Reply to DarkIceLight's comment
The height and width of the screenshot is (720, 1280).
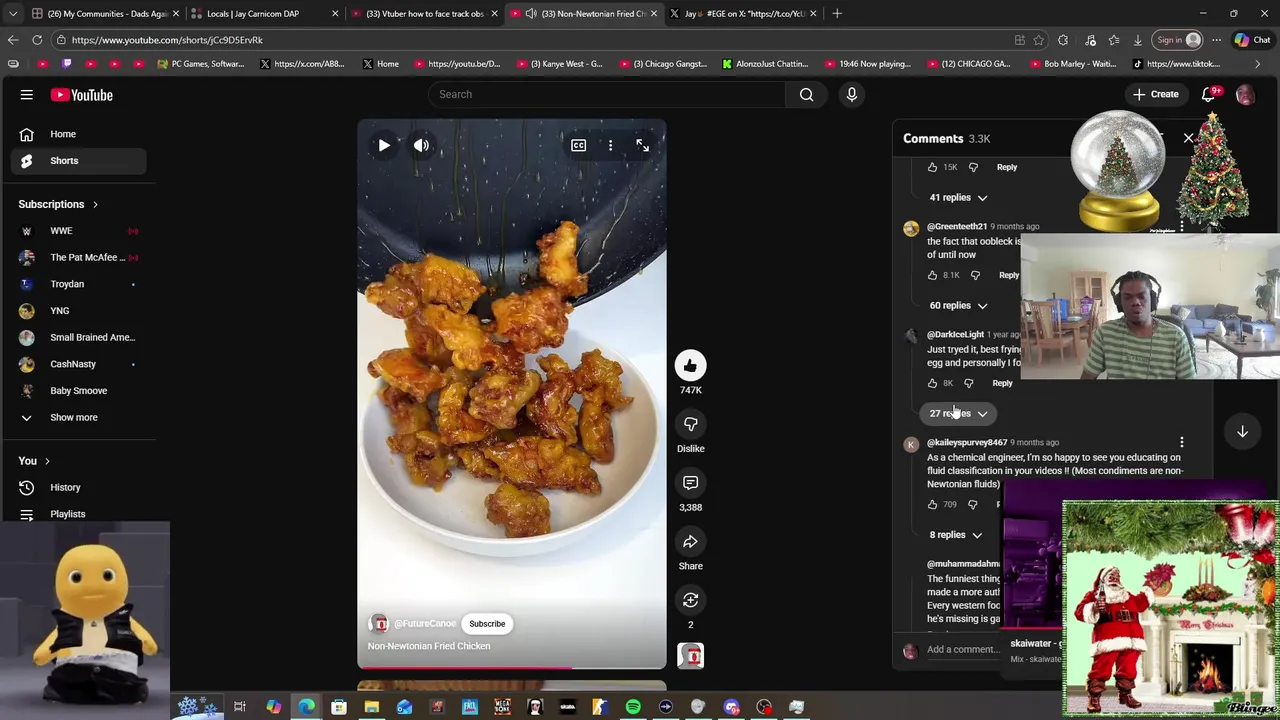tap(1002, 383)
